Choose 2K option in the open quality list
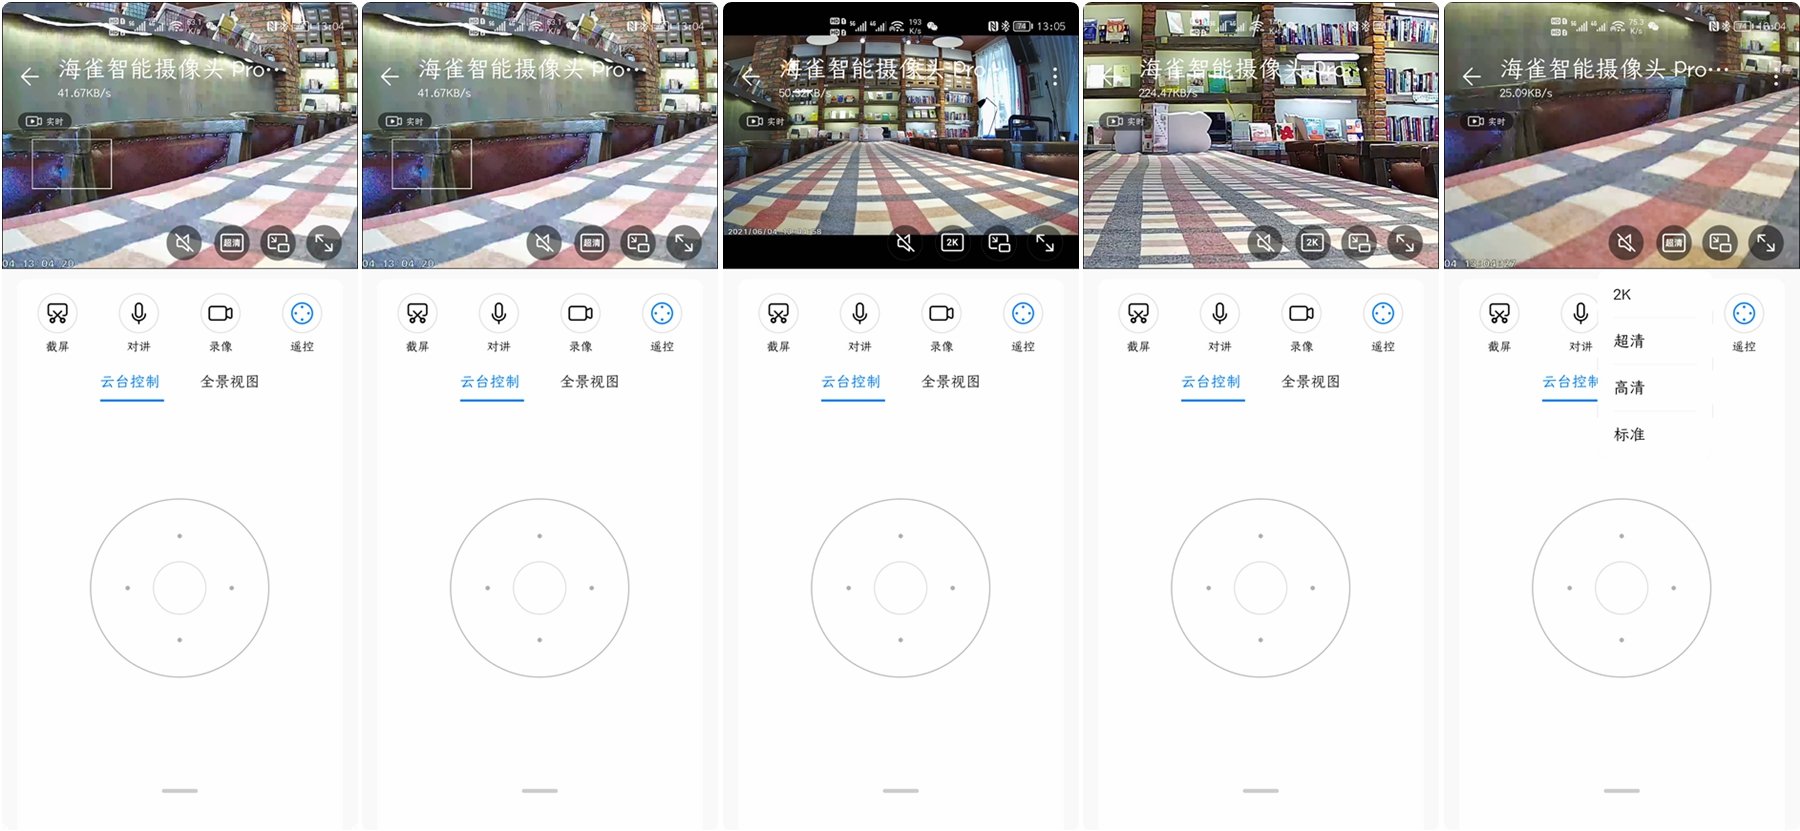The image size is (1800, 831). (1622, 295)
